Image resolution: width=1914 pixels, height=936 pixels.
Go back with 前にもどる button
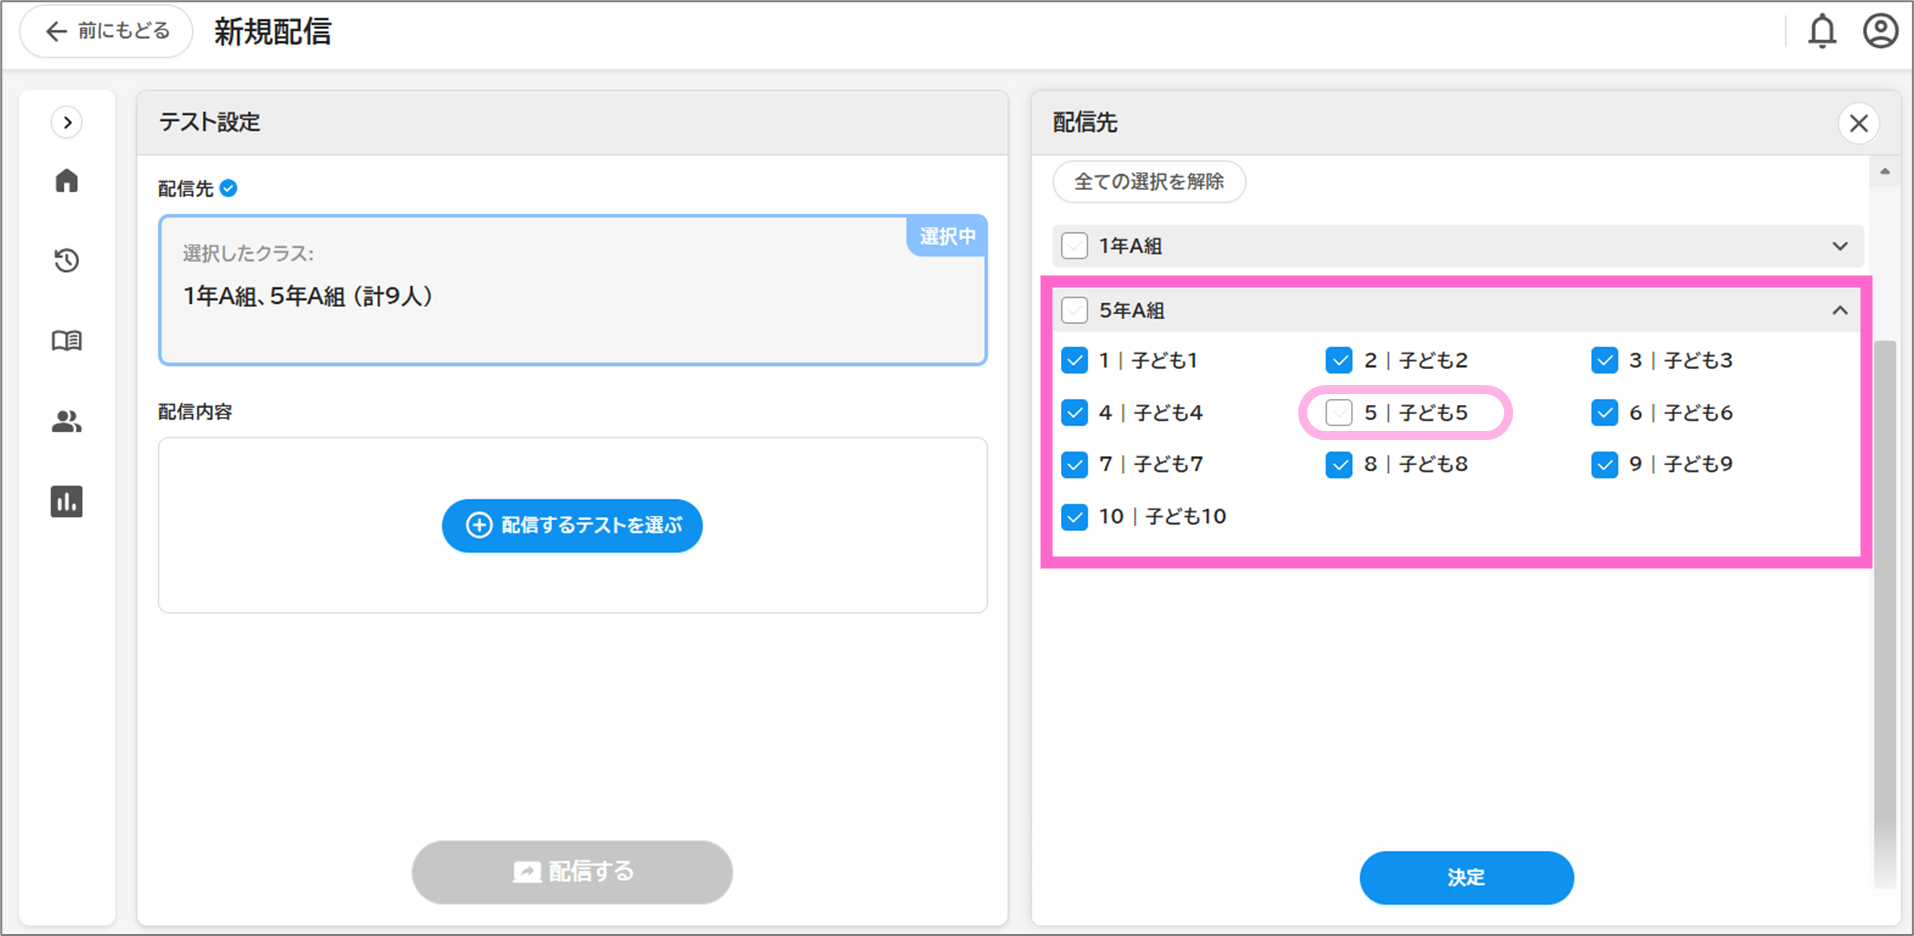pyautogui.click(x=107, y=32)
